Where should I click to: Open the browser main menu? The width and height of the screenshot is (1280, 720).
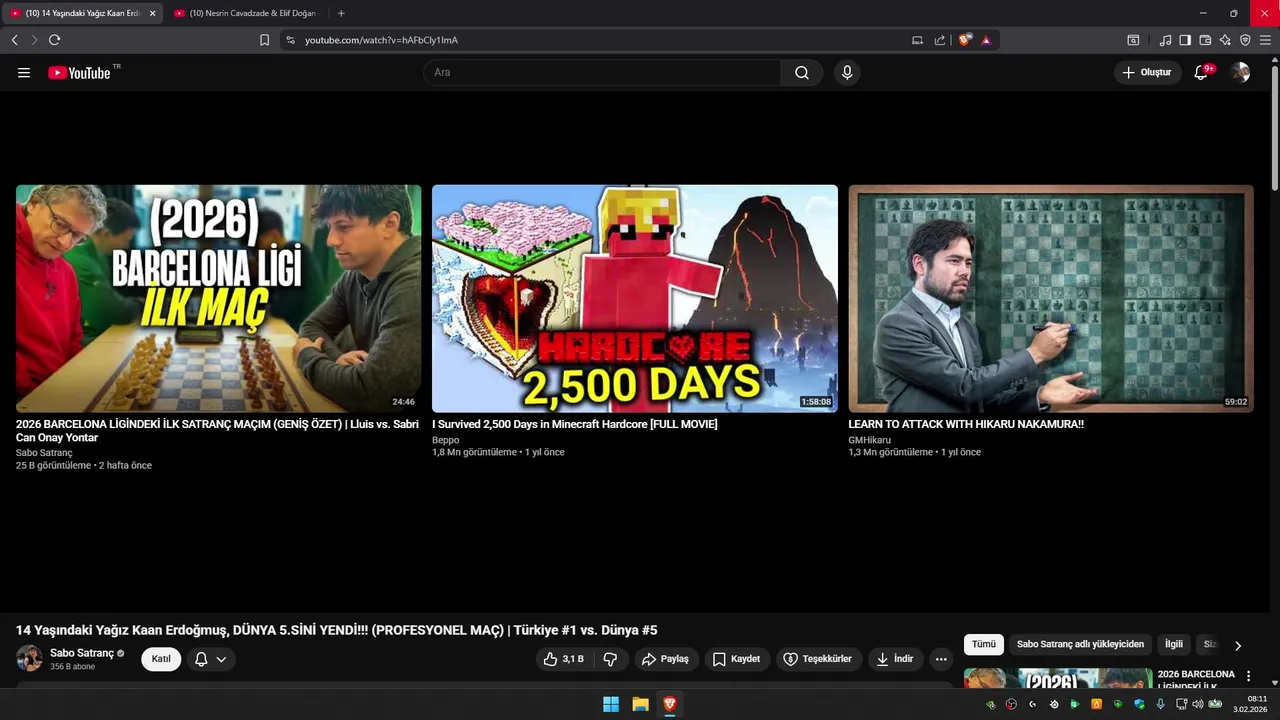pyautogui.click(x=1265, y=40)
